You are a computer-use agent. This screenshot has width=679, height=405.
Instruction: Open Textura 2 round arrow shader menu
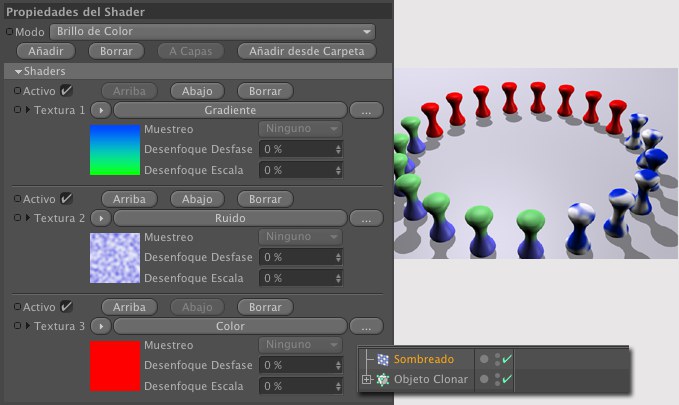(101, 218)
